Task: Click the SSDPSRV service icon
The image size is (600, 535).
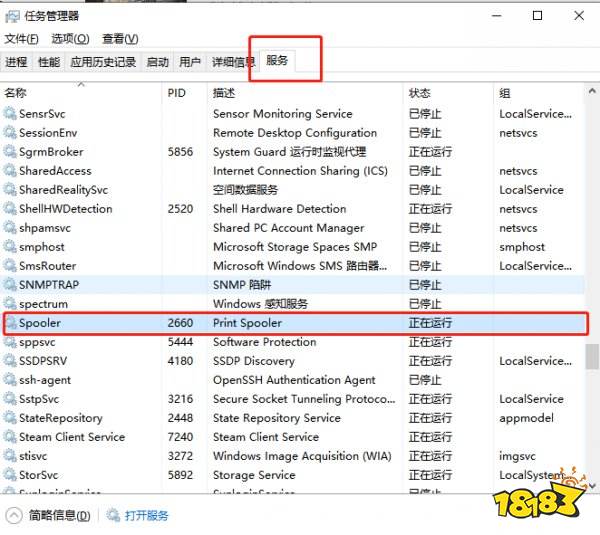Action: (10, 360)
